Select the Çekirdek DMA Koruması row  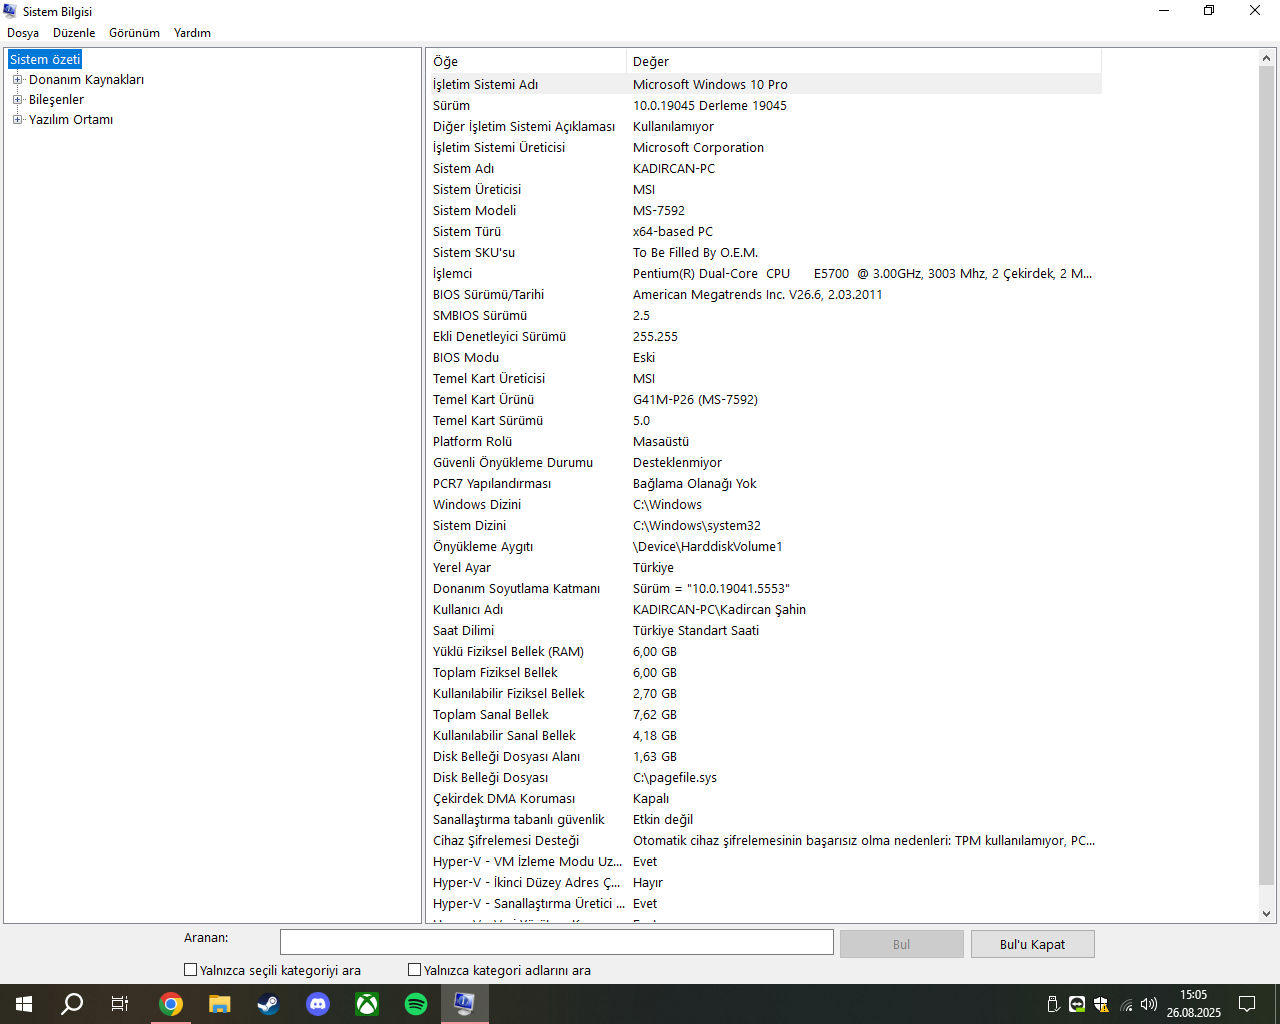point(764,798)
